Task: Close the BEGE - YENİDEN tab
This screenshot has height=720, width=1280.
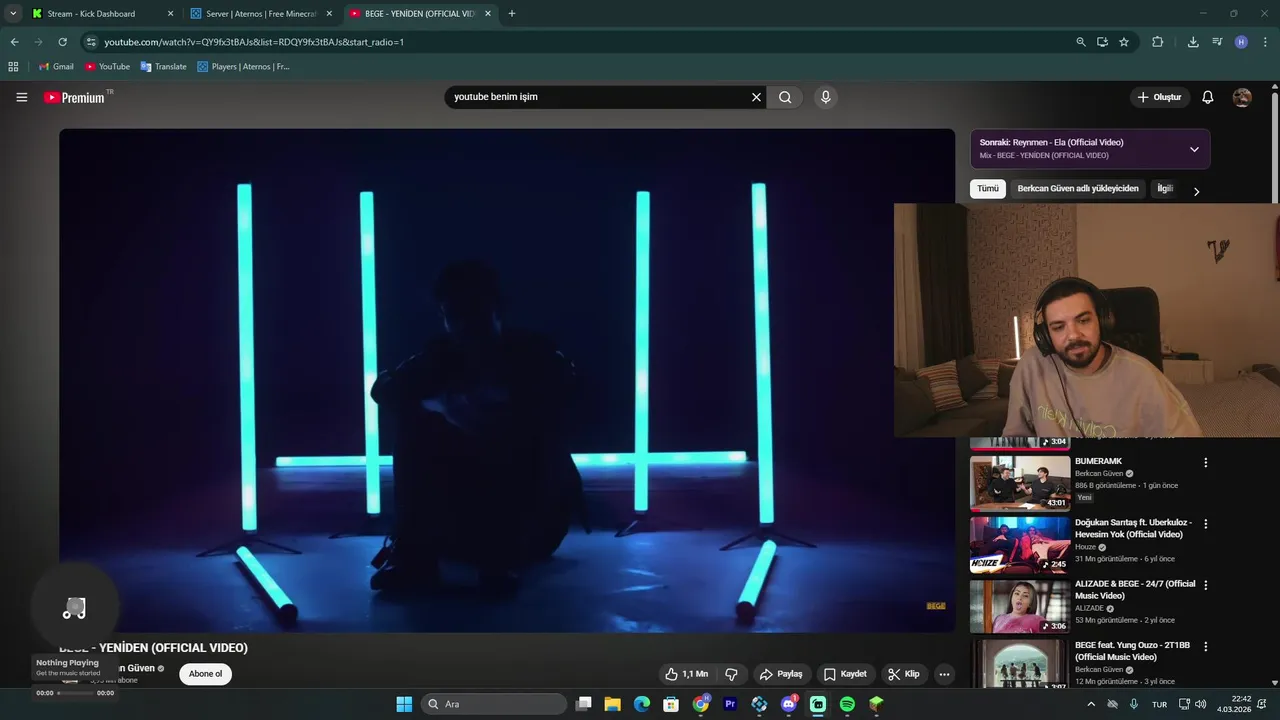Action: (x=488, y=14)
